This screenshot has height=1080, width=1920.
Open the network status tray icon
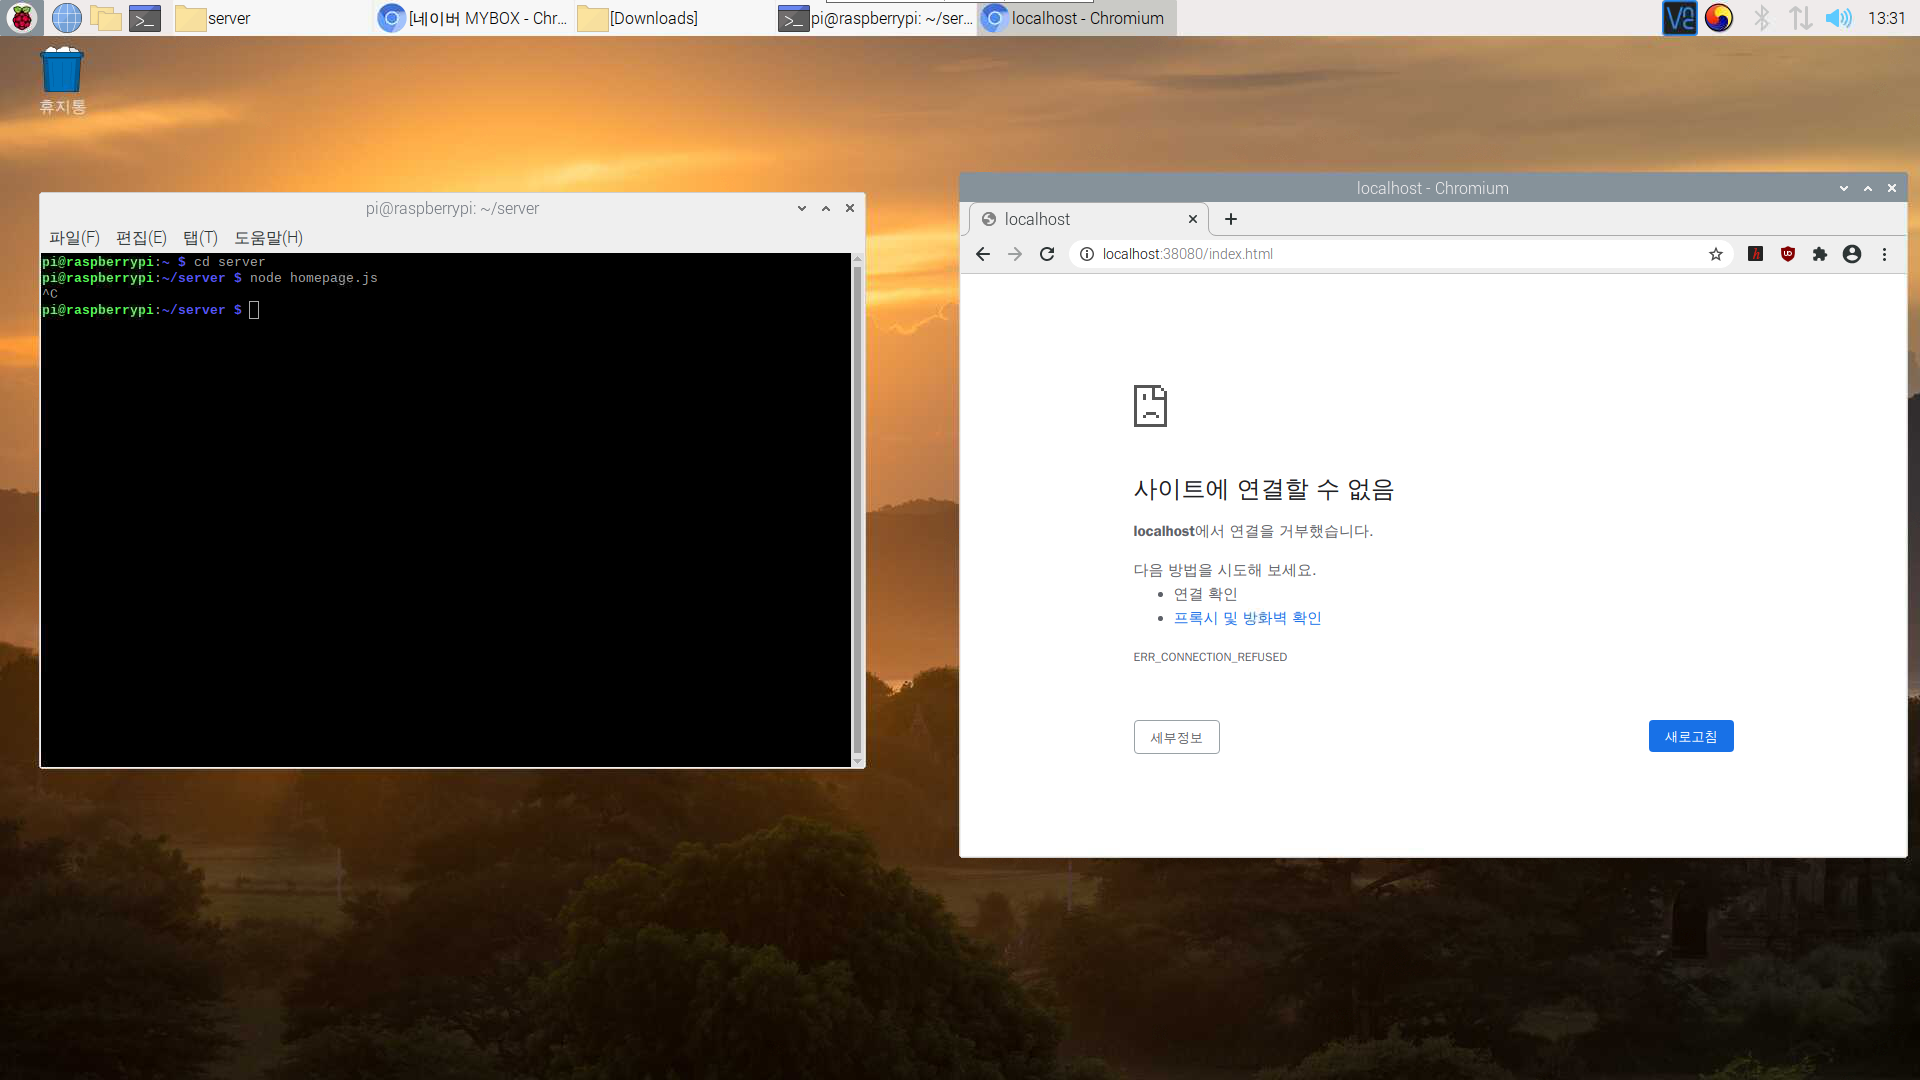(1800, 18)
